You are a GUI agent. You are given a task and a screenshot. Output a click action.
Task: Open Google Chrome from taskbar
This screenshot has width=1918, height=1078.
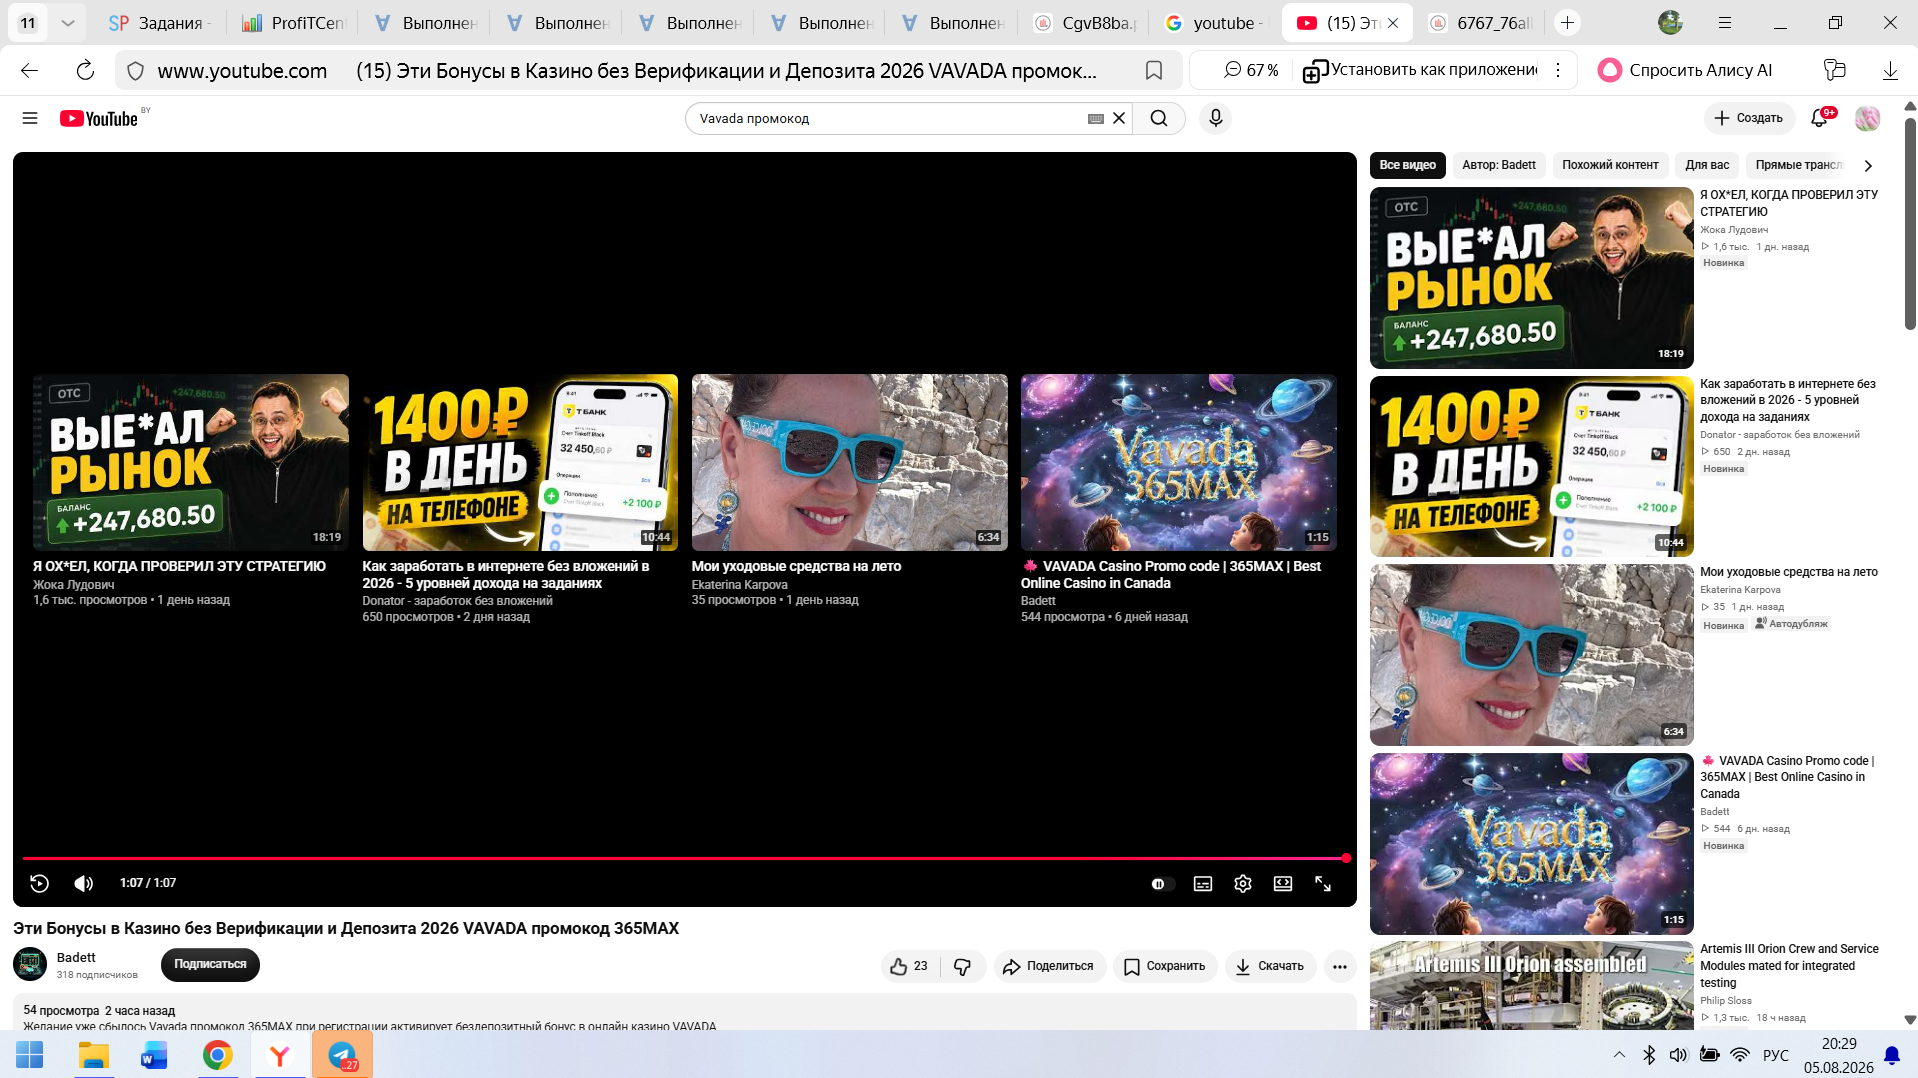217,1055
